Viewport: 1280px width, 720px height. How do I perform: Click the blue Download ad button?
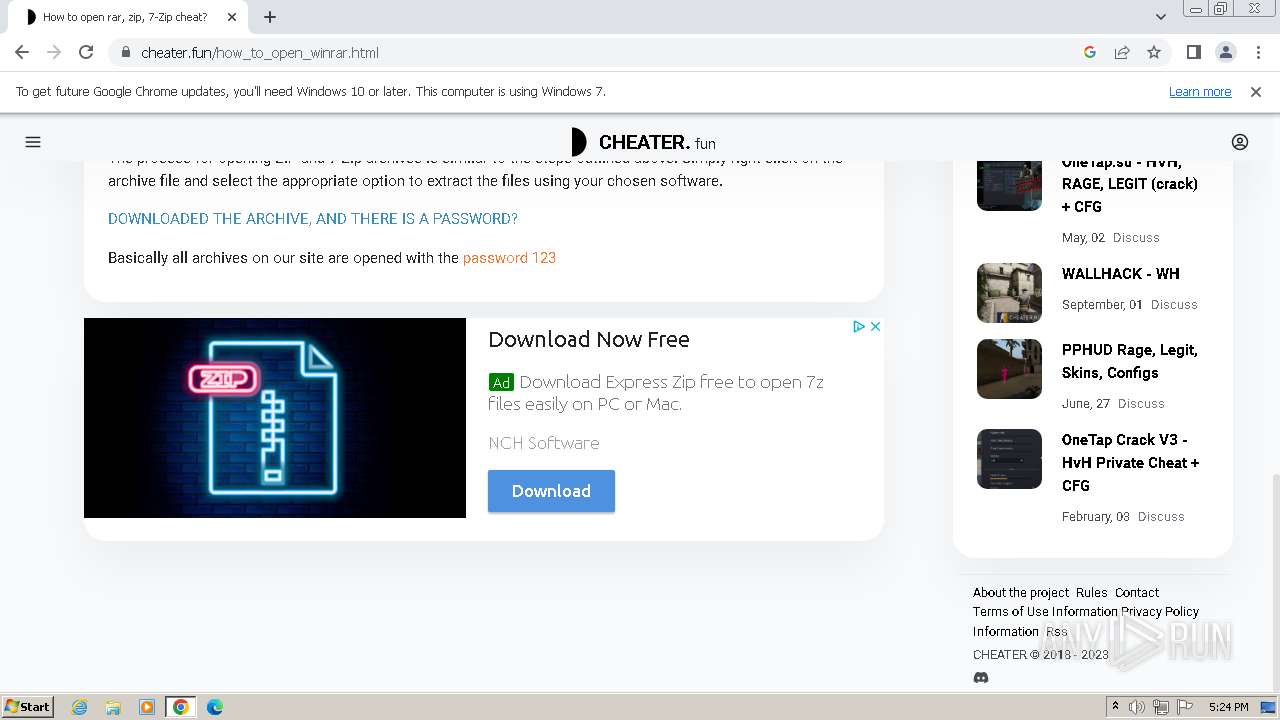pyautogui.click(x=551, y=491)
